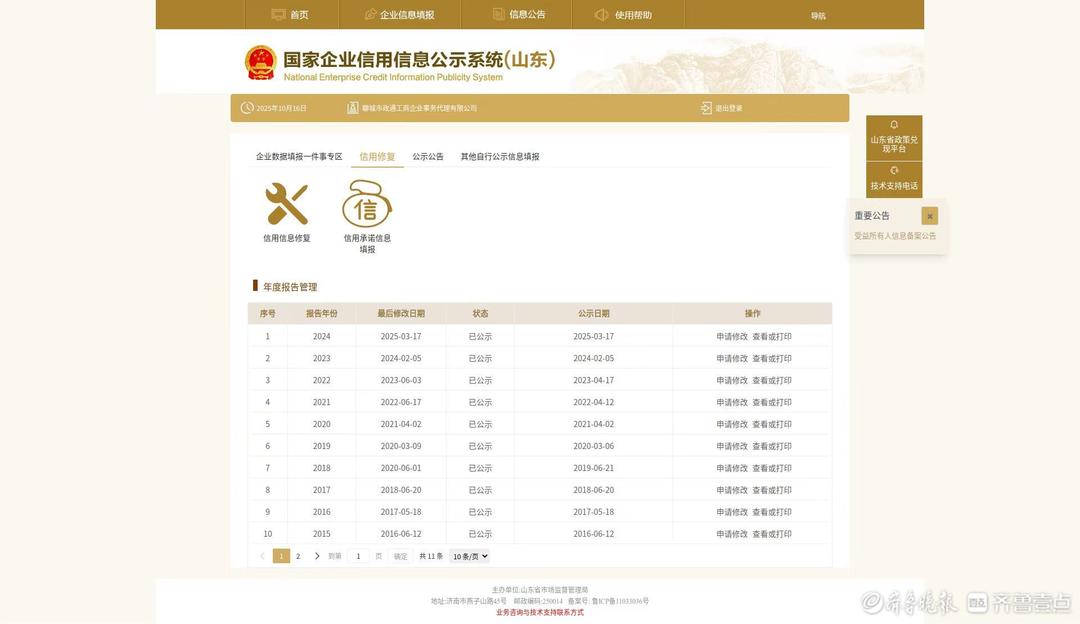1080x624 pixels.
Task: Select the 信用修复 tab
Action: [377, 156]
